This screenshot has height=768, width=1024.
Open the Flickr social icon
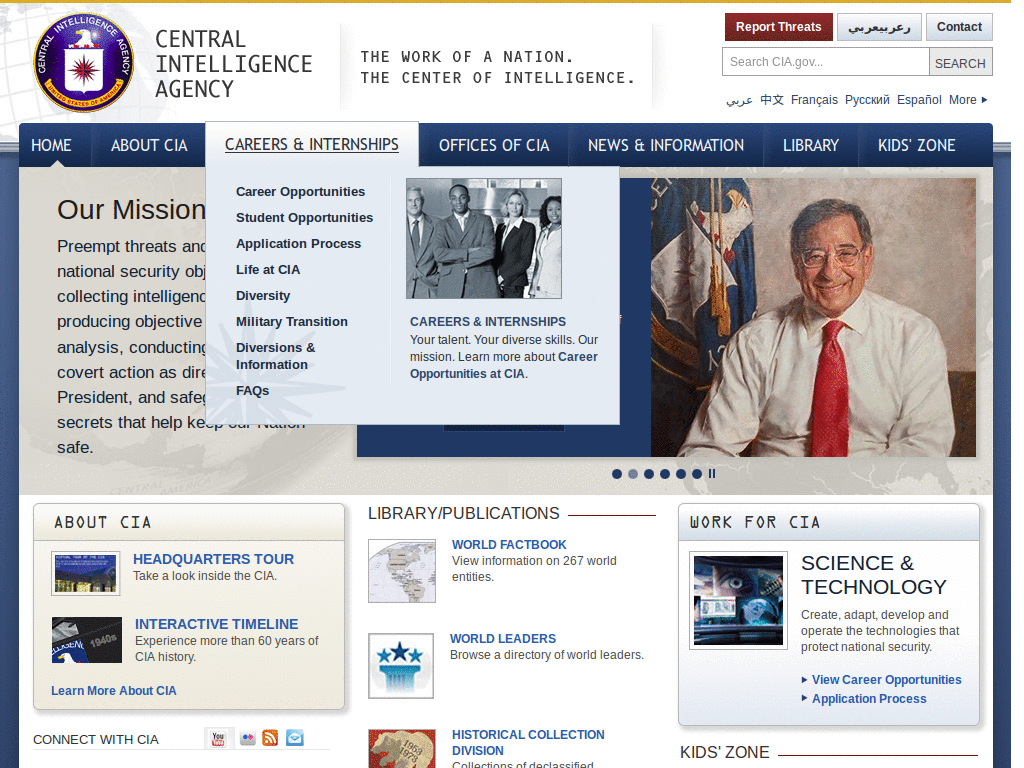click(248, 739)
